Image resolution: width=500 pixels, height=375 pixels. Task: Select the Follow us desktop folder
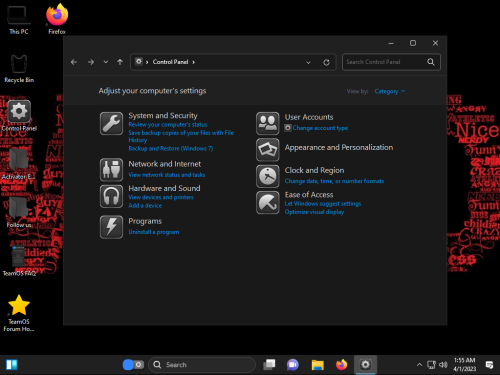tap(19, 213)
